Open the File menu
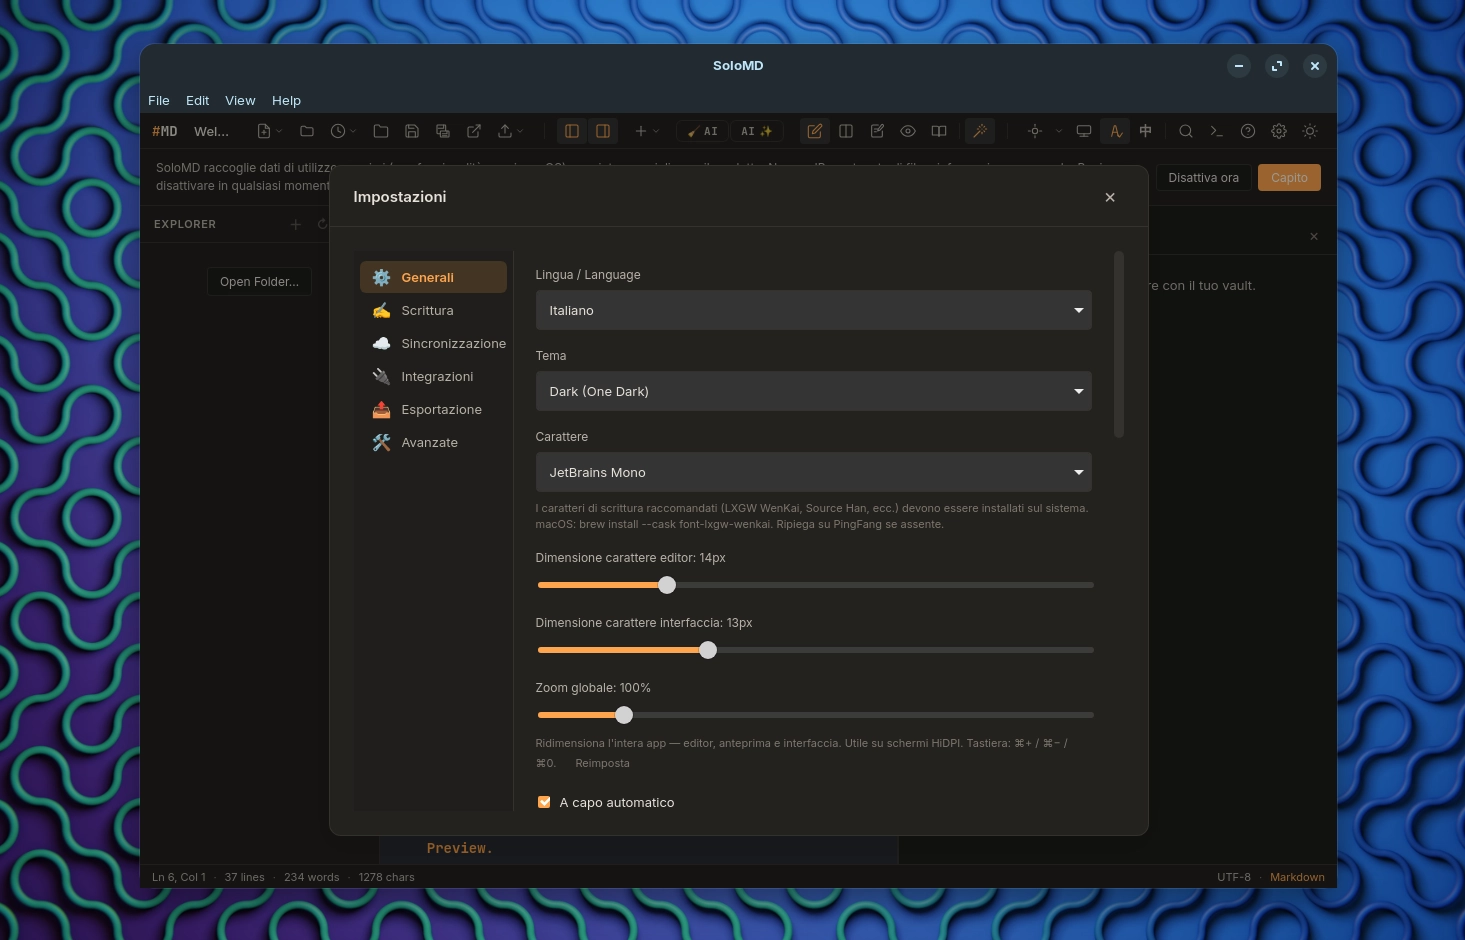This screenshot has width=1465, height=940. pyautogui.click(x=159, y=100)
